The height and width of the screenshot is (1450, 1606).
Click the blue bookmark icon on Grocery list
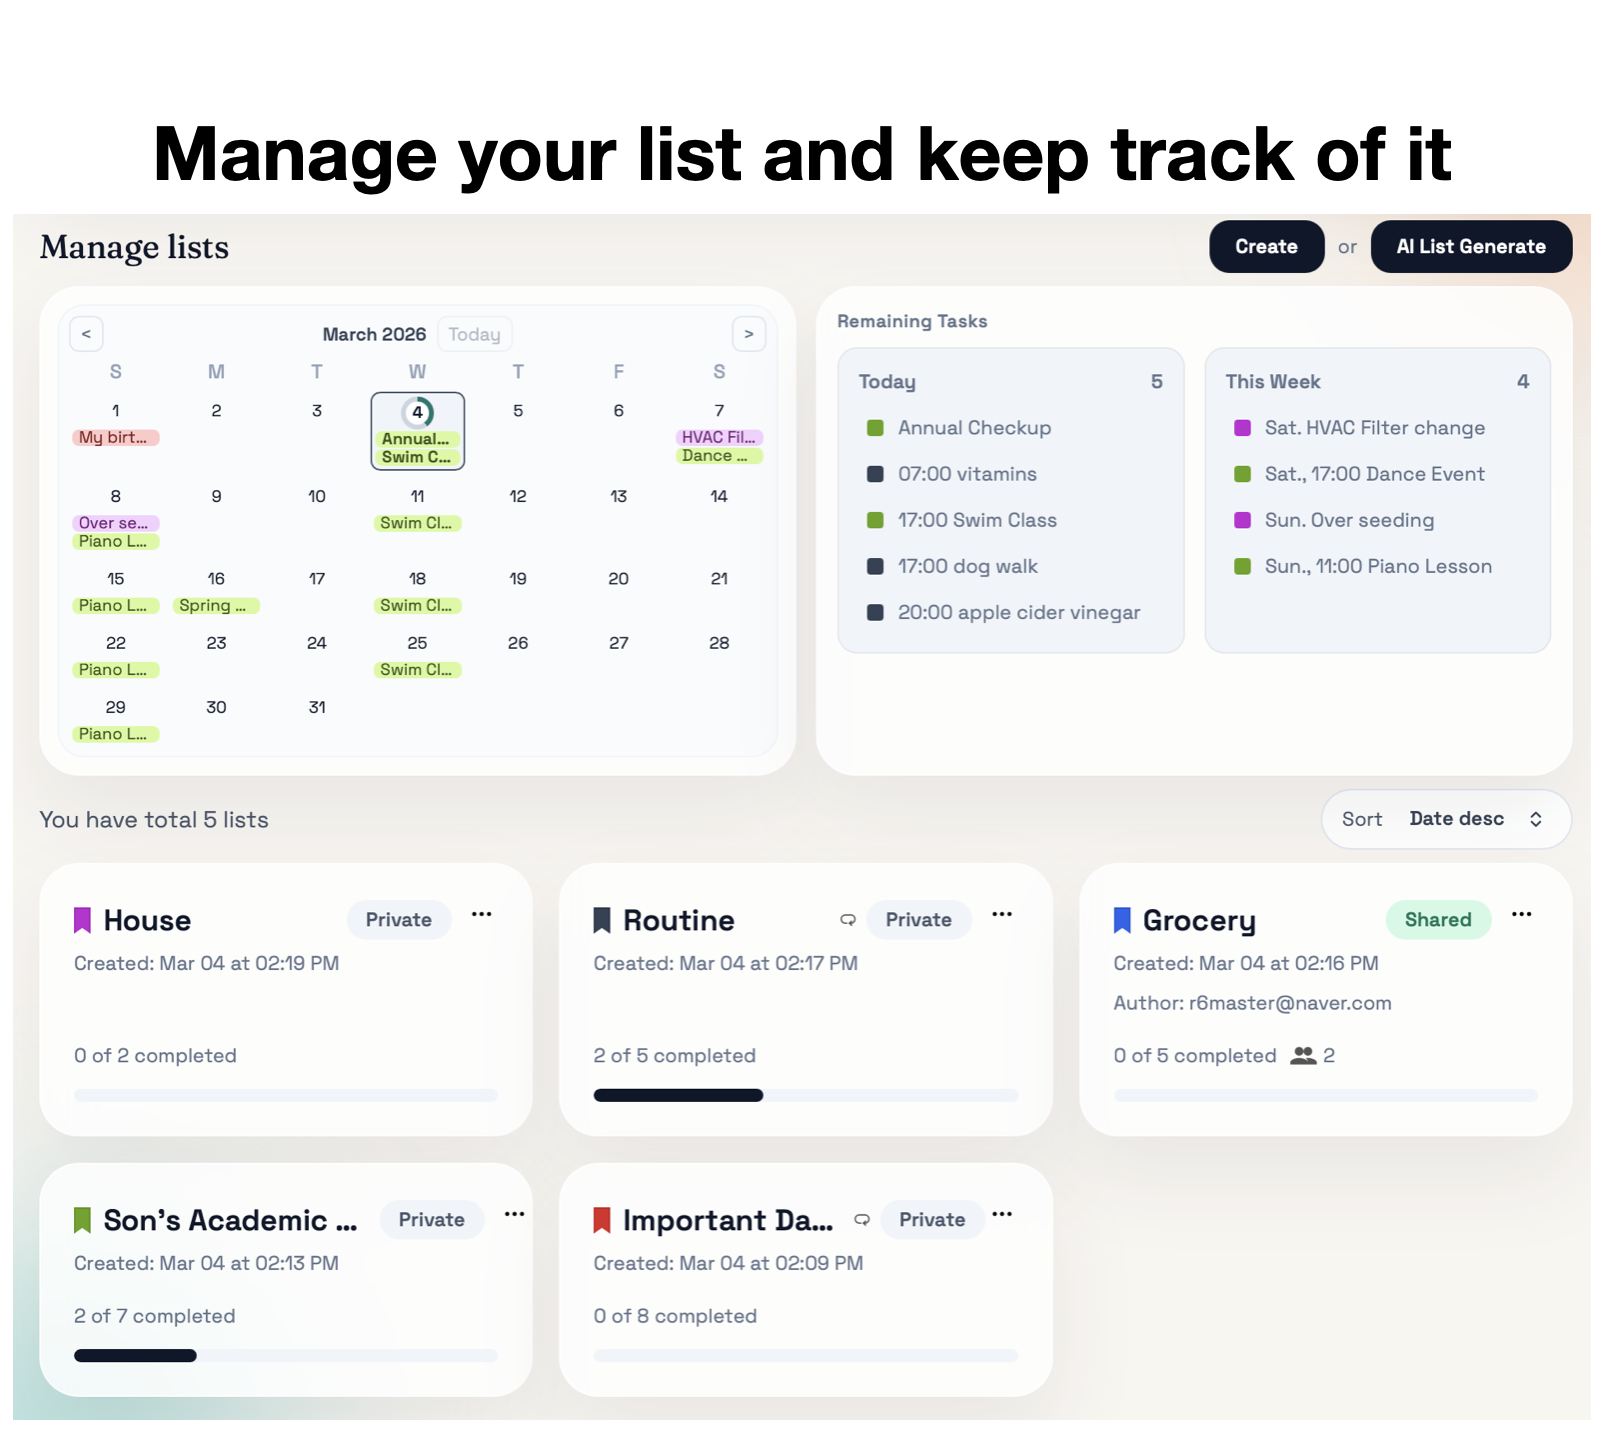tap(1122, 920)
